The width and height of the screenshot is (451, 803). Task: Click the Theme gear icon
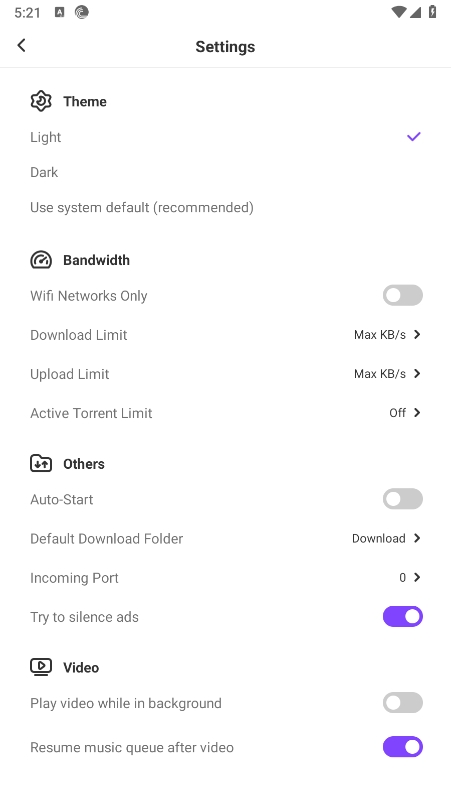(x=41, y=101)
